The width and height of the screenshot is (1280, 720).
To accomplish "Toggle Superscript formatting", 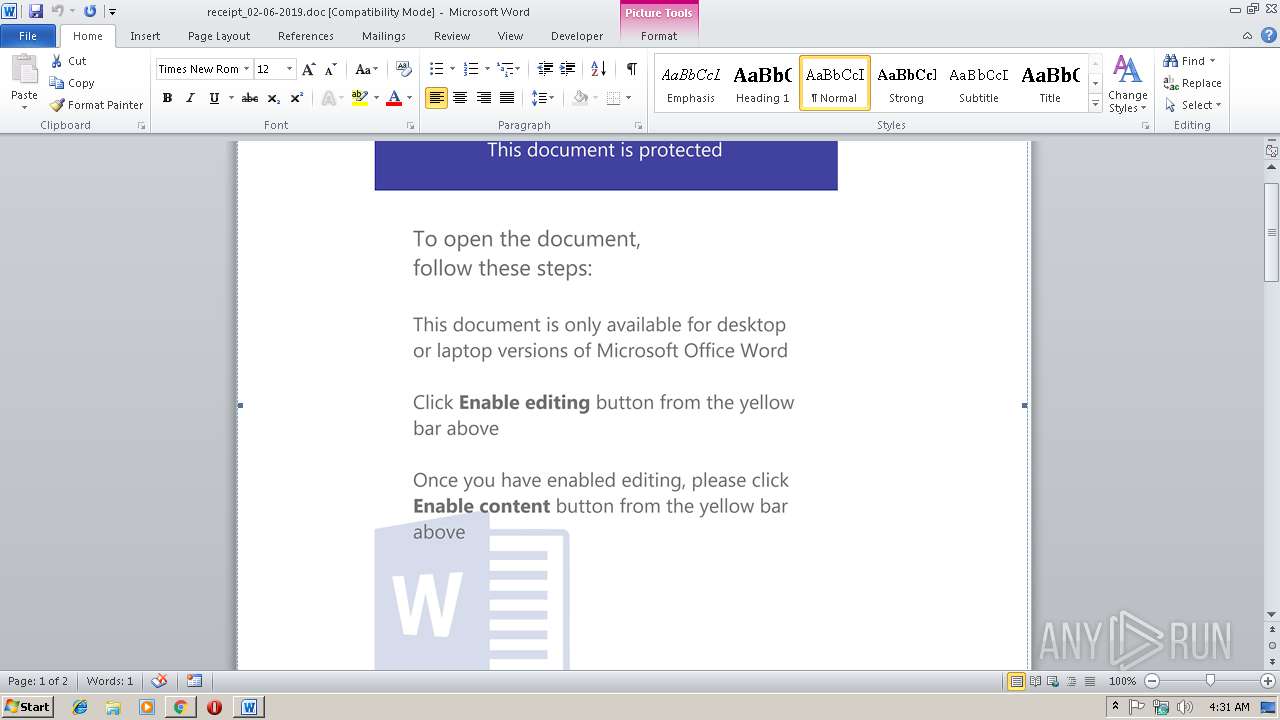I will (296, 98).
